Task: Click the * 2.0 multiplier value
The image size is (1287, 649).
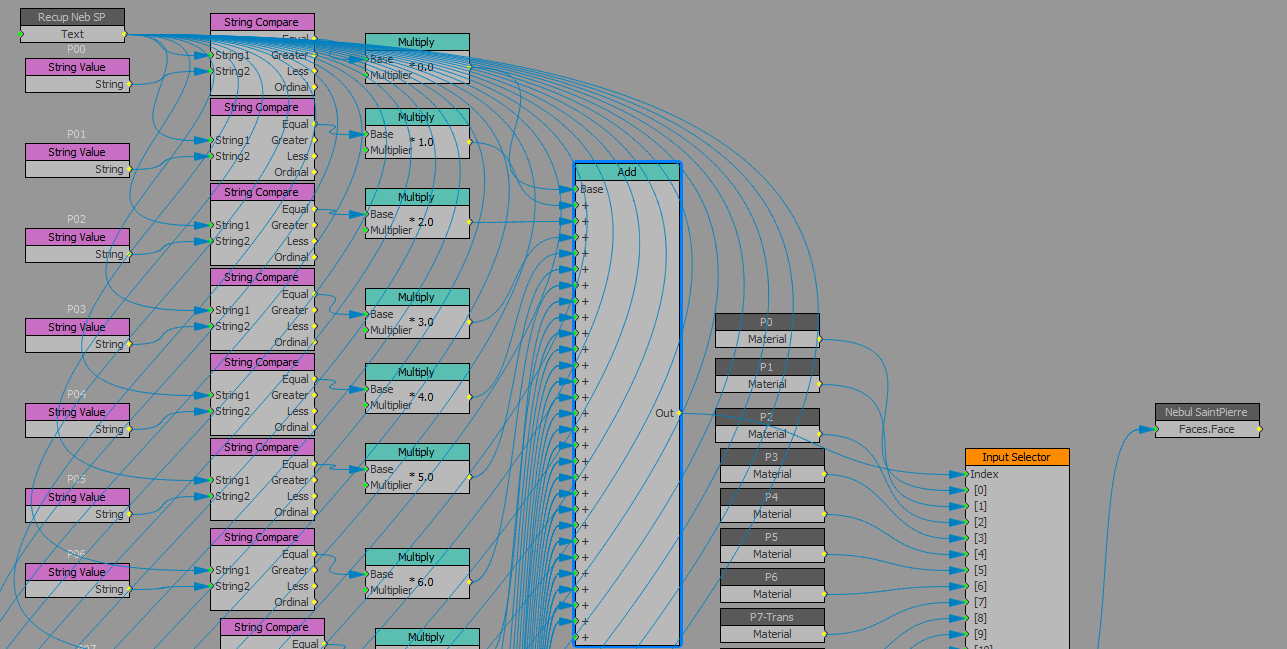Action: pyautogui.click(x=421, y=222)
